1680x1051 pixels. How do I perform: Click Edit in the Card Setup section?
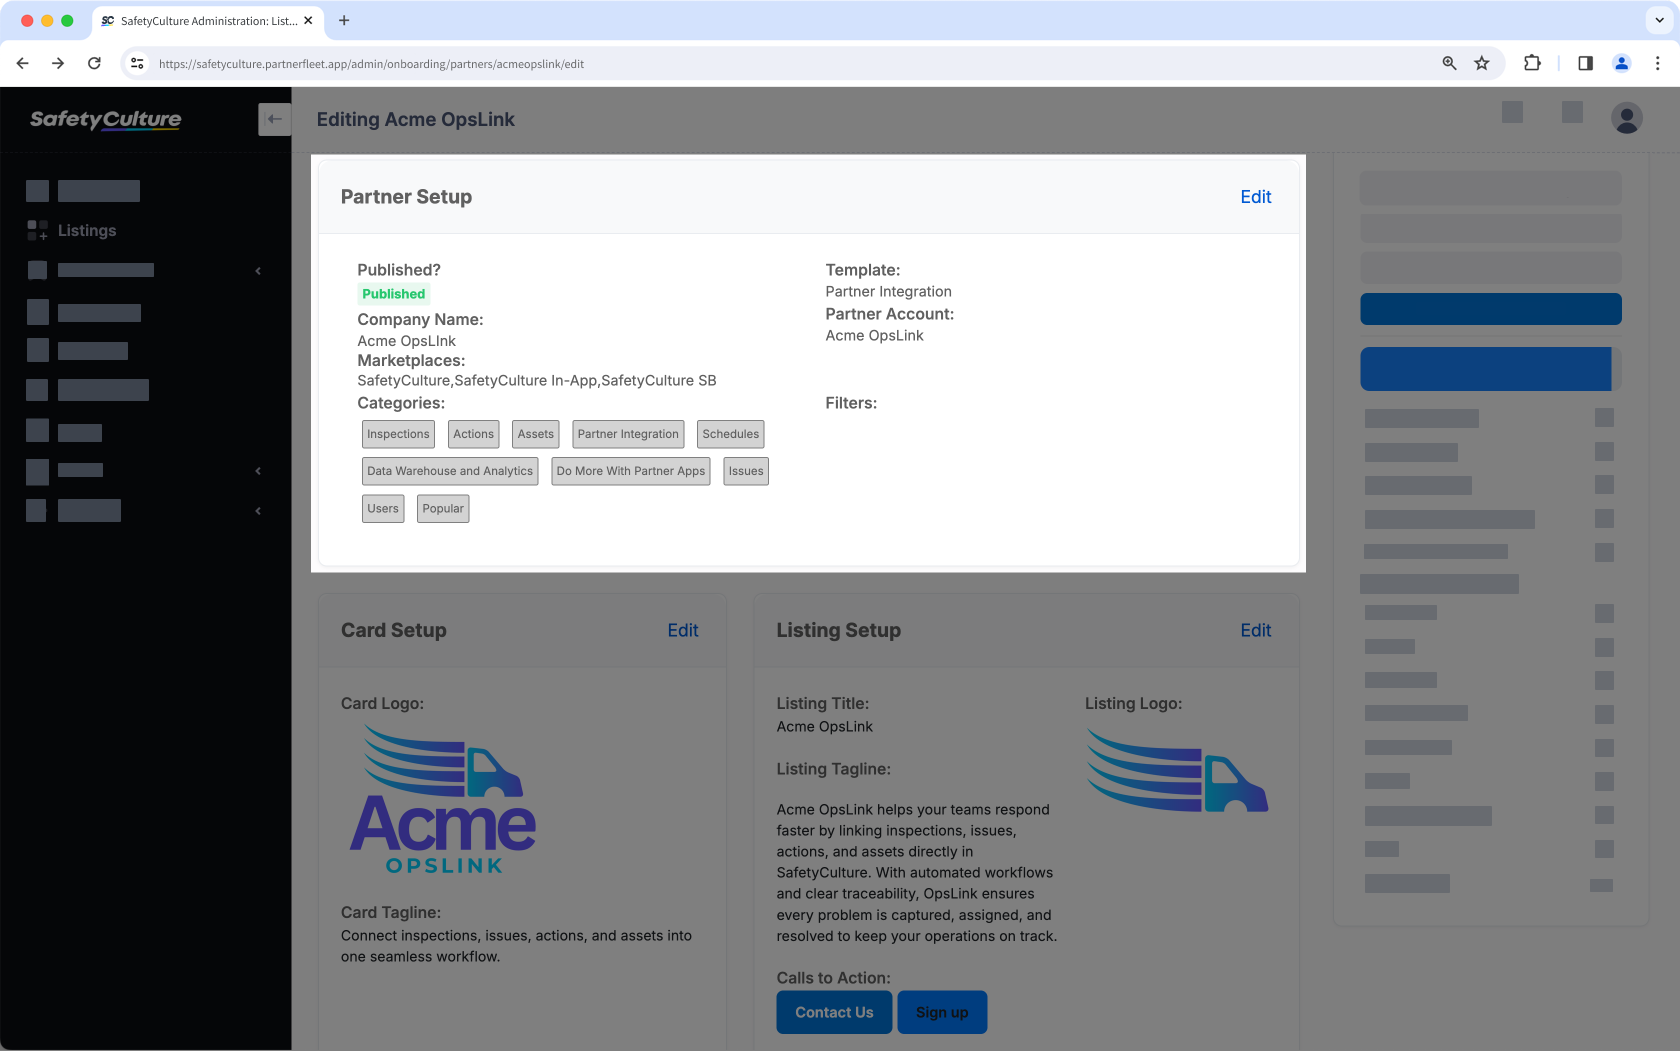[x=683, y=630]
